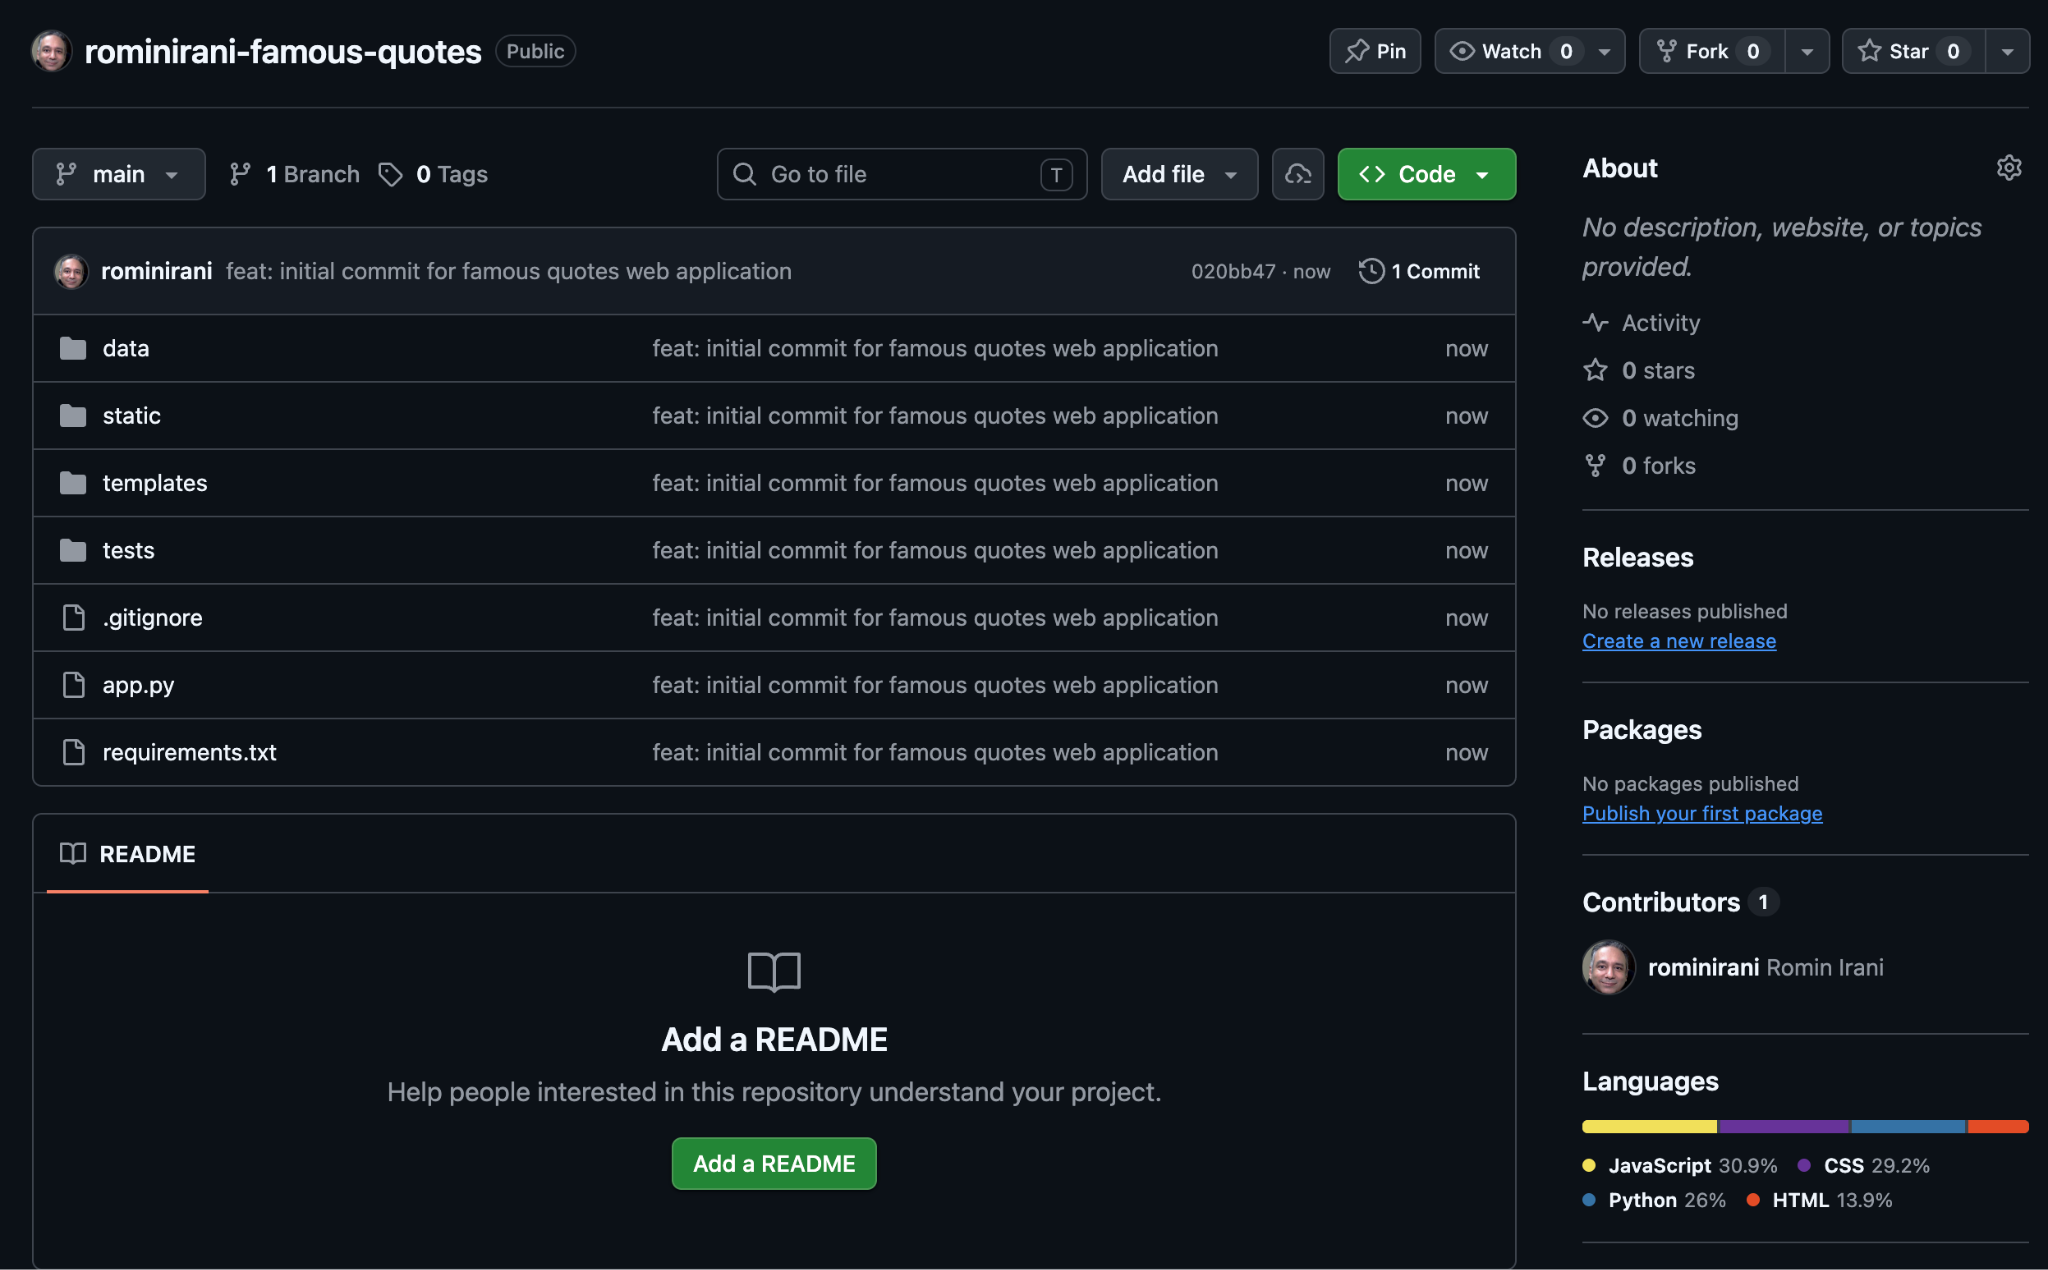Viewport: 2048px width, 1270px height.
Task: Open the About settings gear
Action: coord(2009,168)
